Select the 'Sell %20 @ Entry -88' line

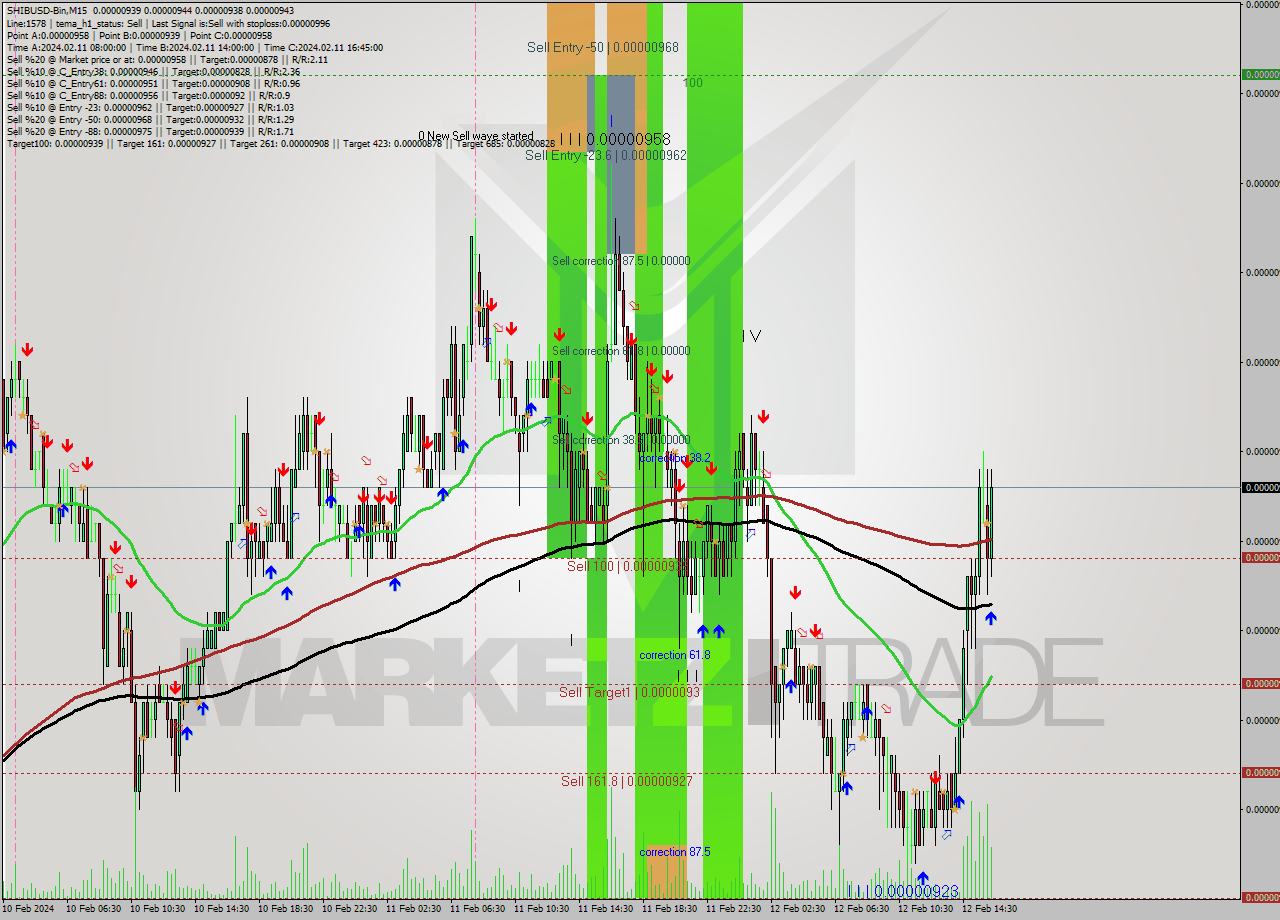[150, 131]
